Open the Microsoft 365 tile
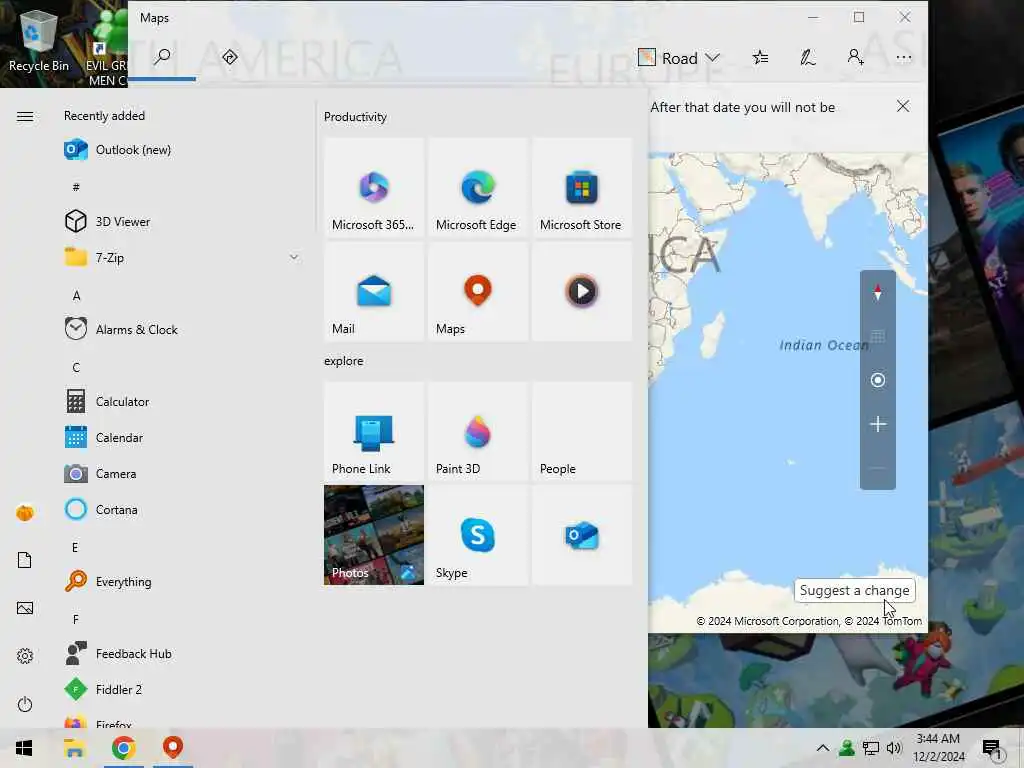 coord(374,187)
